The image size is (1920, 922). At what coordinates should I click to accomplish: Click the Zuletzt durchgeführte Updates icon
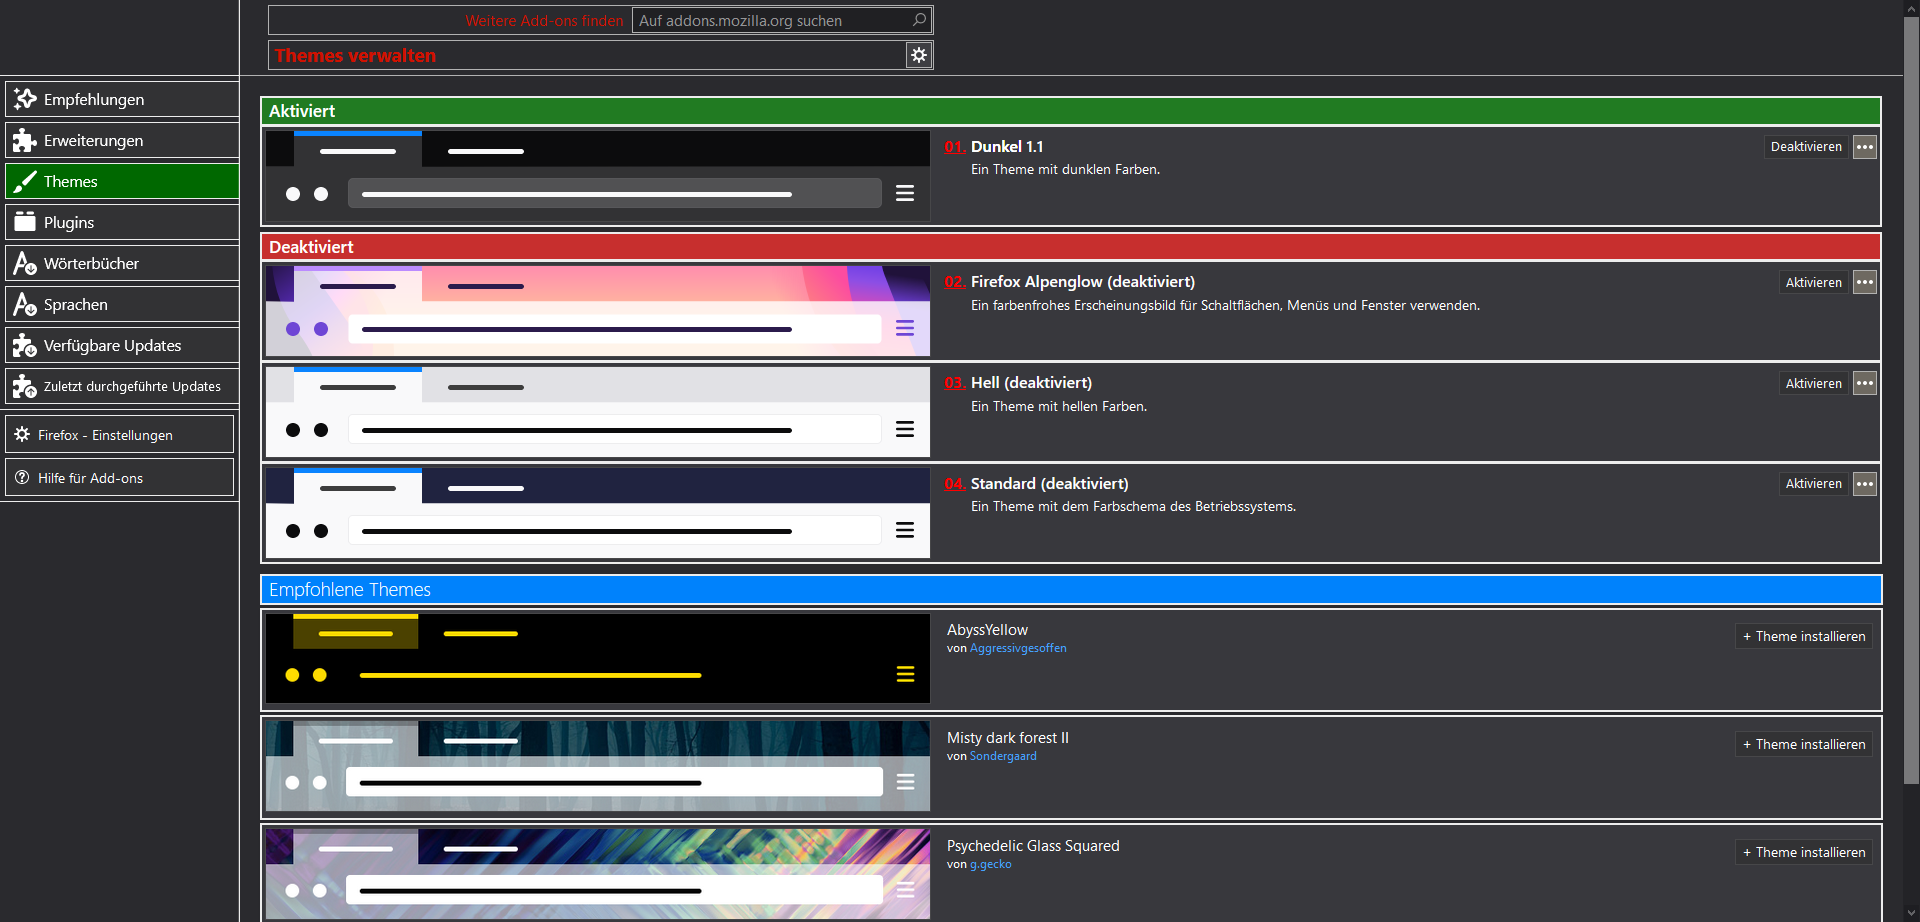click(25, 386)
